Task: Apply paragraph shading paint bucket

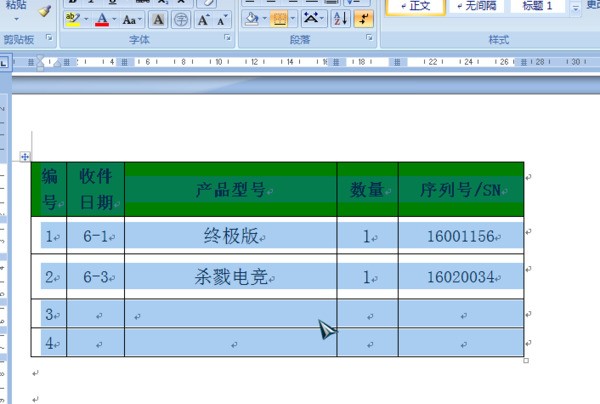Action: tap(251, 19)
